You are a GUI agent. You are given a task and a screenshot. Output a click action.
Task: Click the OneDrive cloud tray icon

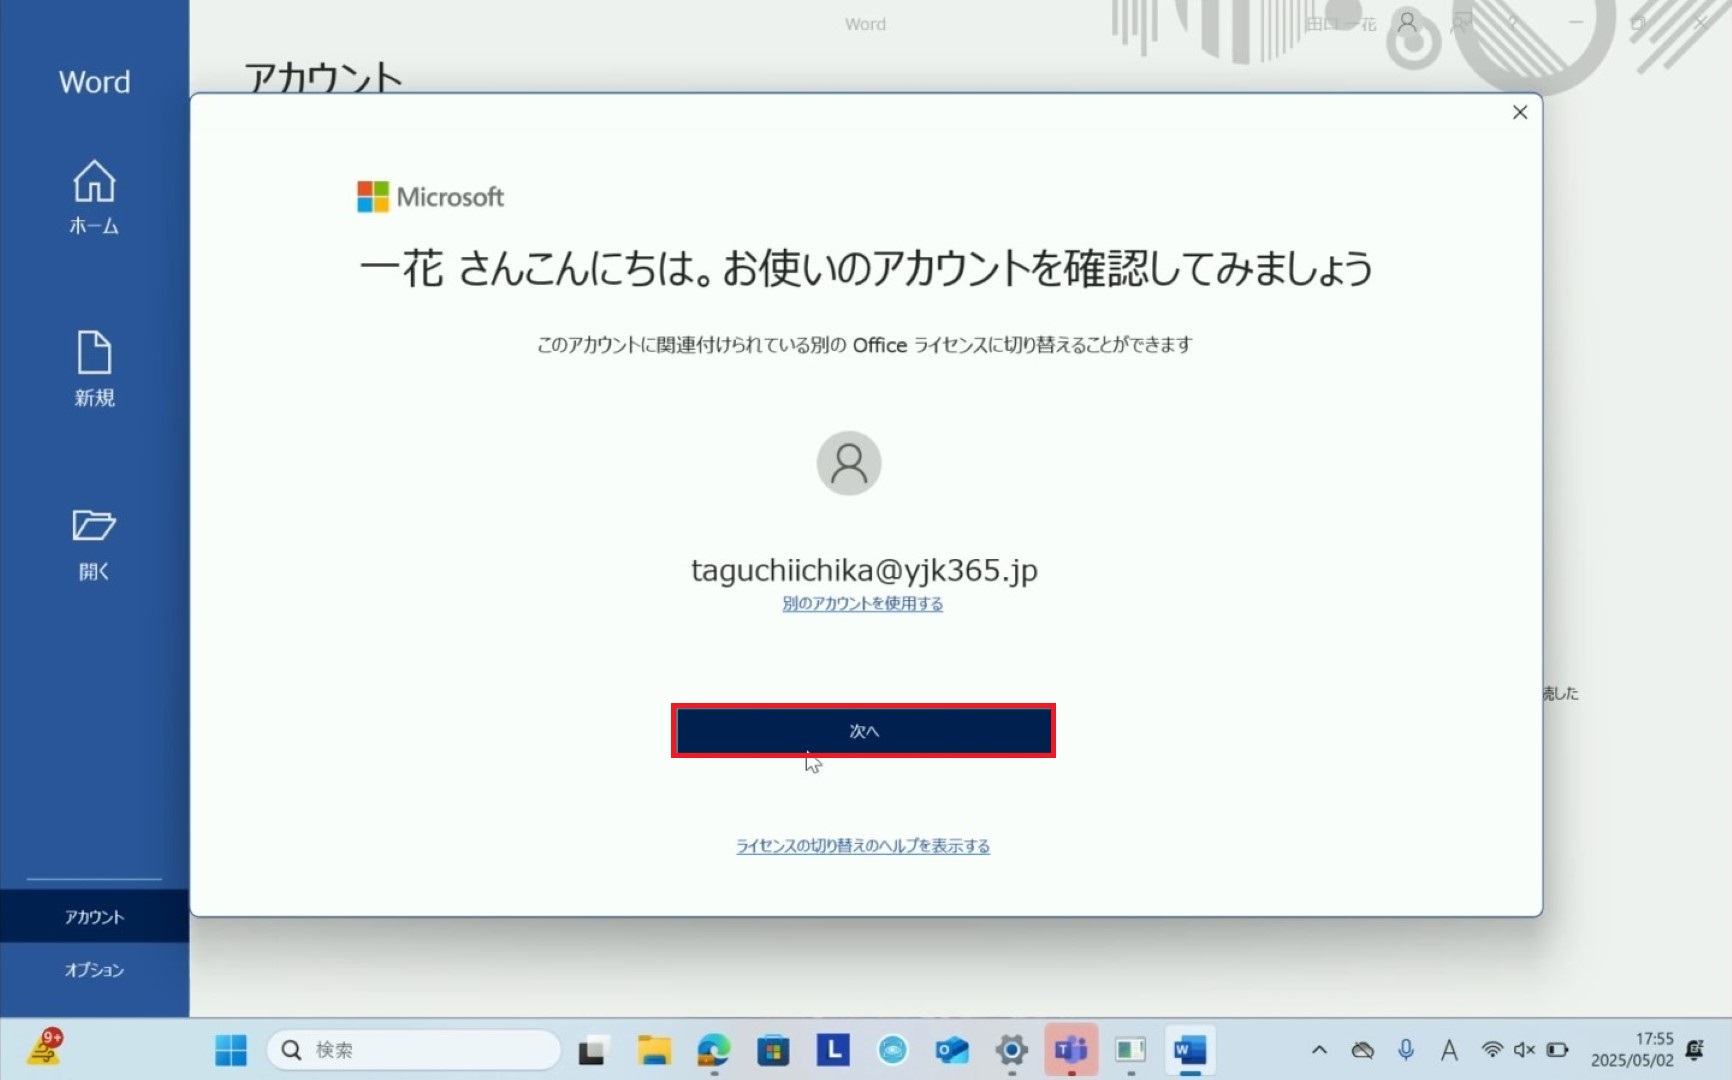1362,1050
